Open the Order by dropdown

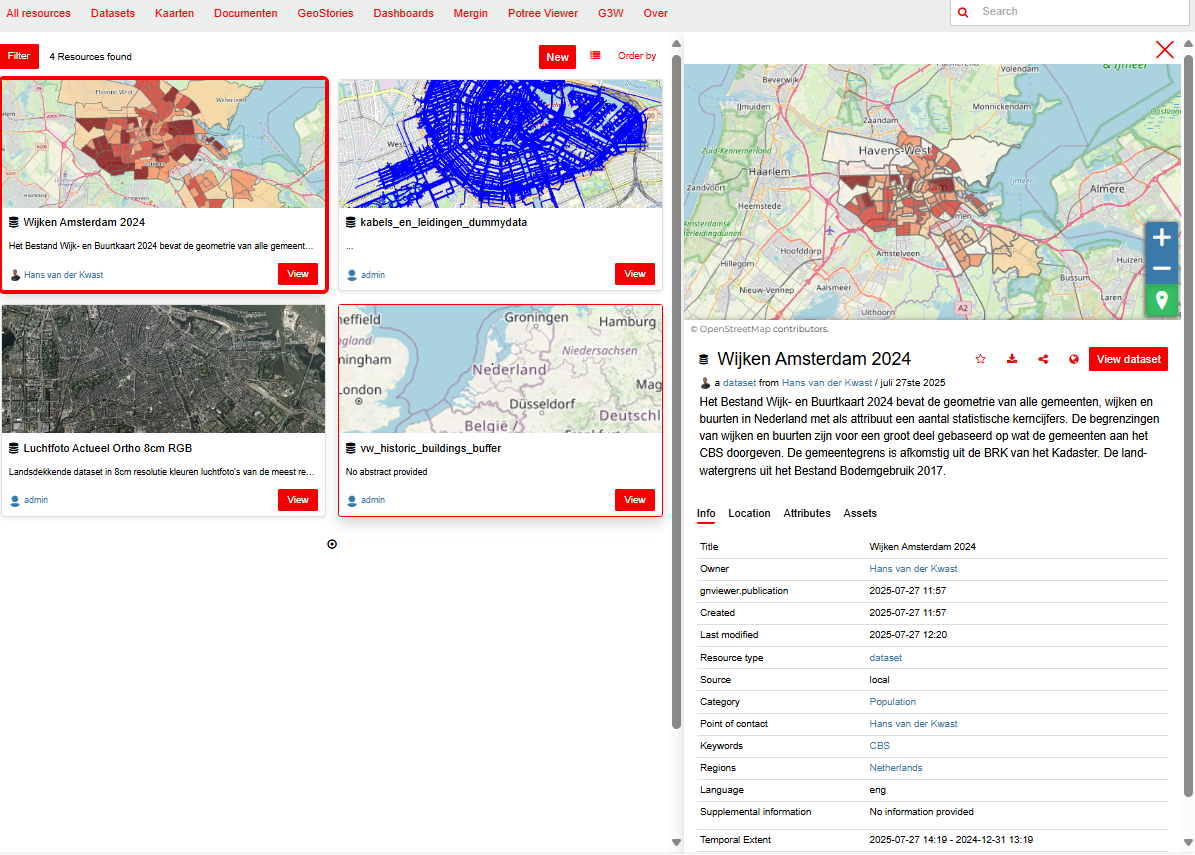pyautogui.click(x=636, y=56)
